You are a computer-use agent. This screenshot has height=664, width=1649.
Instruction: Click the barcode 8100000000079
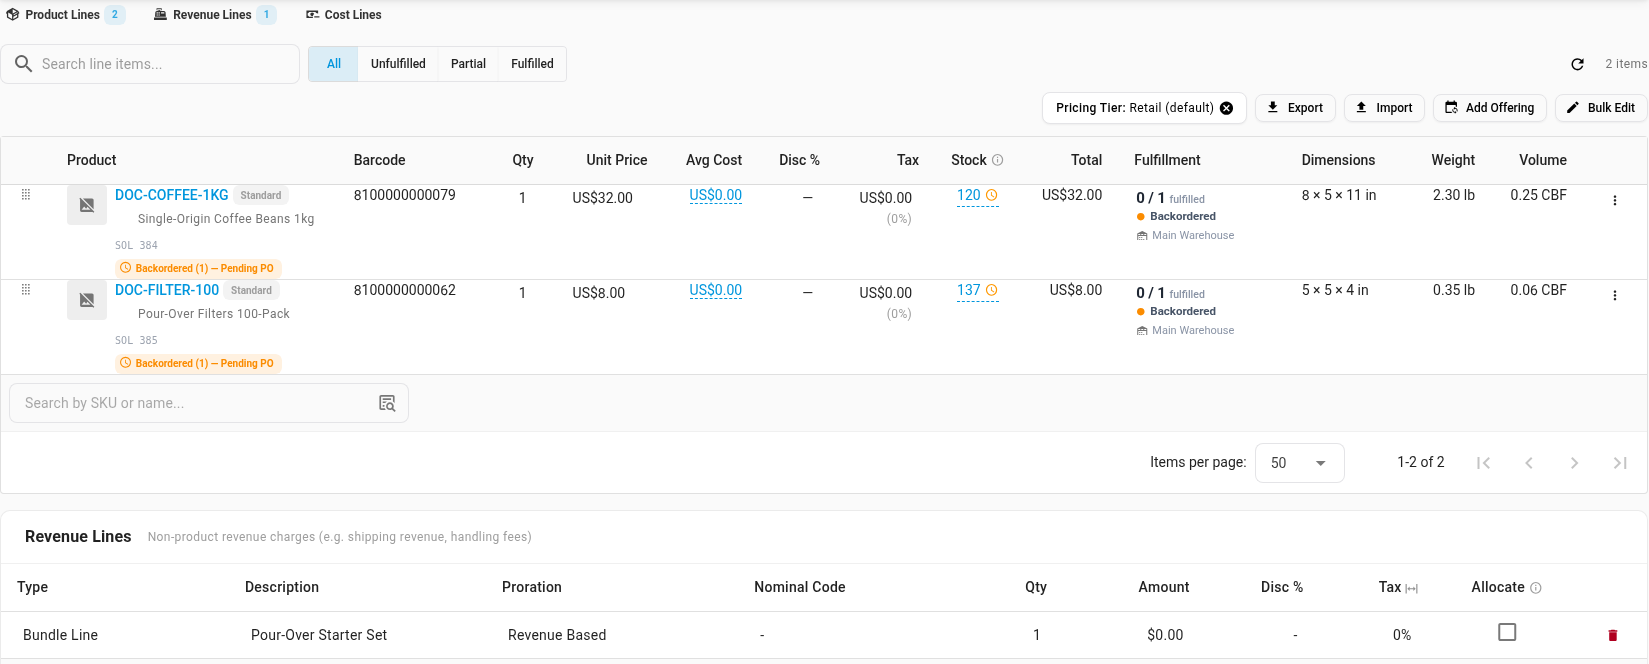point(405,195)
